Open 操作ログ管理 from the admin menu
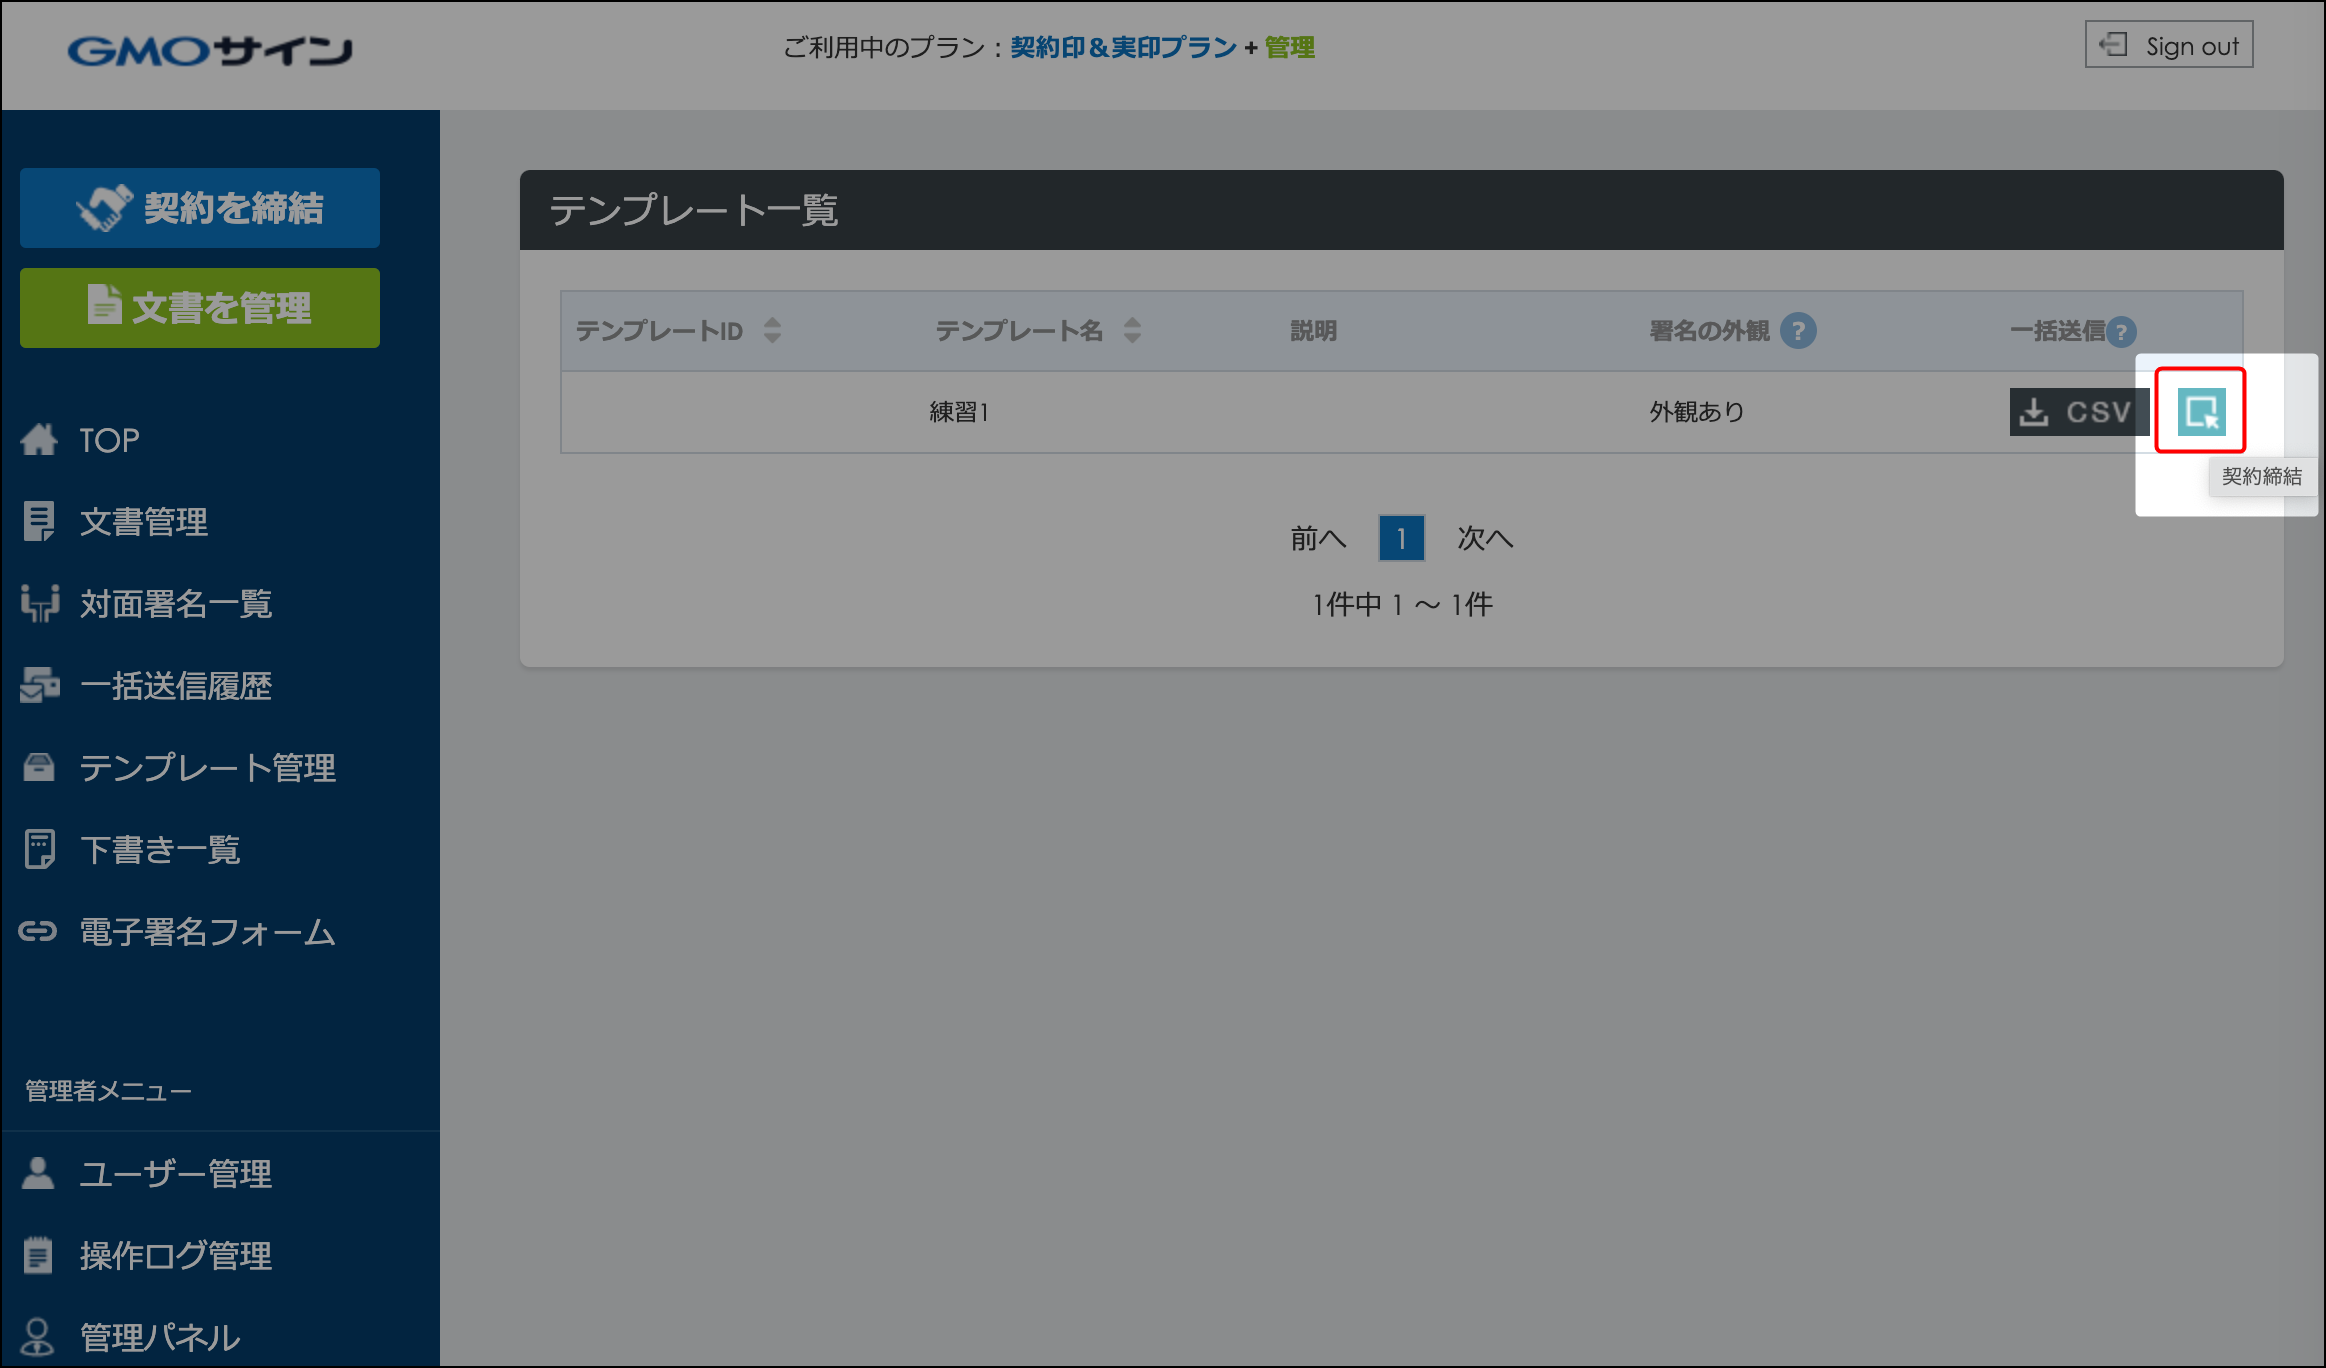This screenshot has height=1368, width=2326. pos(175,1255)
